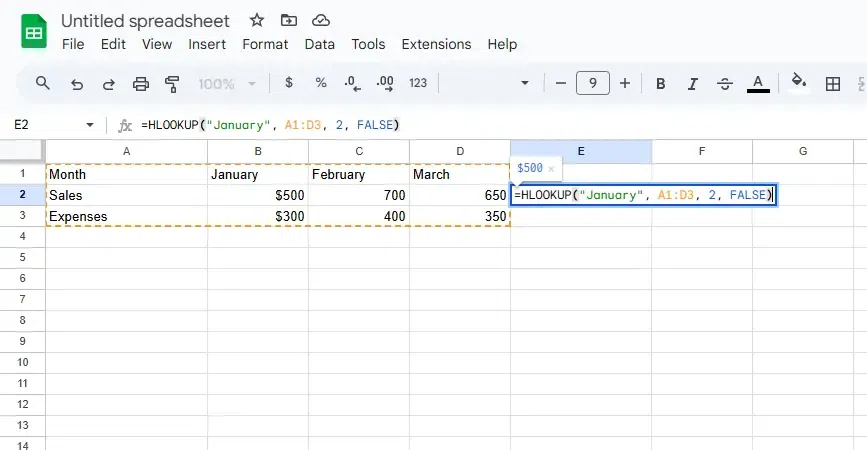Expand the font family dropdown
Image resolution: width=867 pixels, height=450 pixels.
525,84
